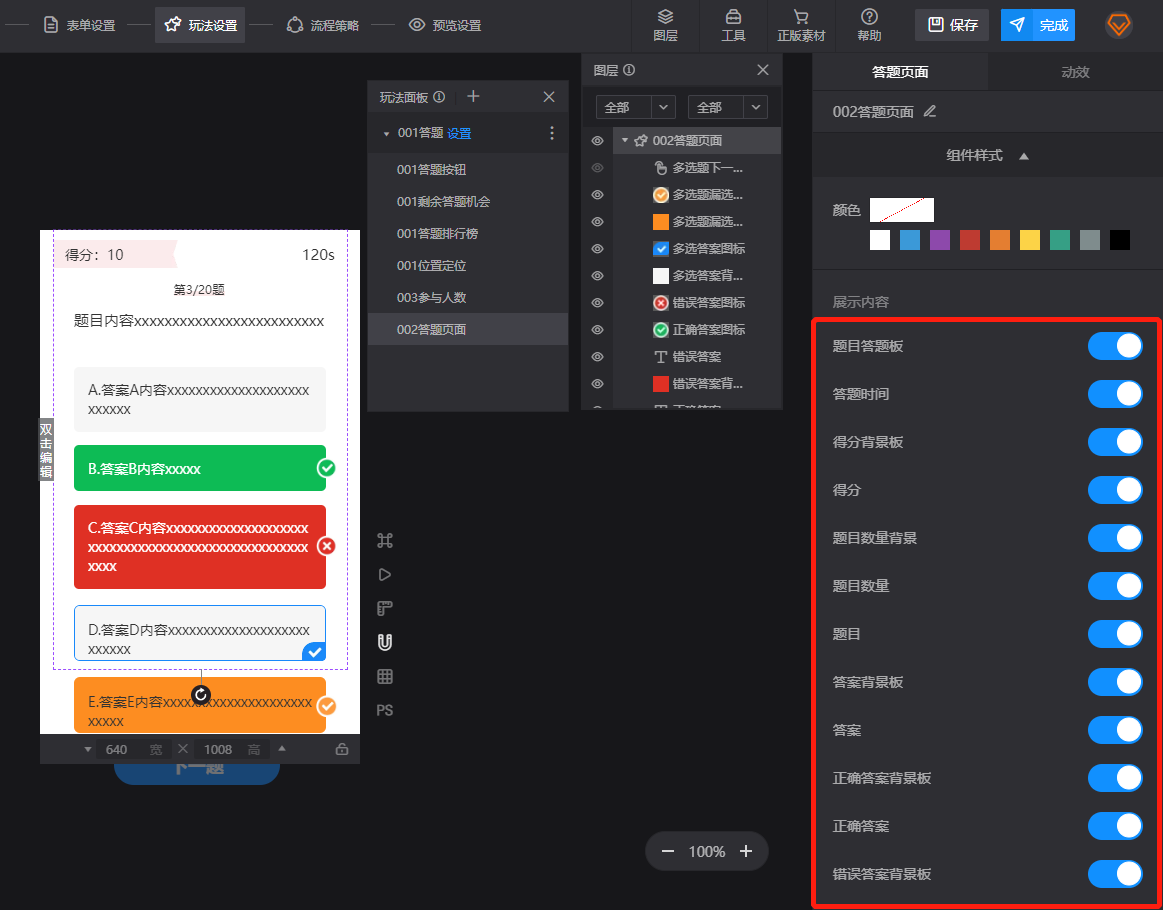Hide the 多选答案图标 layer via eye icon

point(597,249)
